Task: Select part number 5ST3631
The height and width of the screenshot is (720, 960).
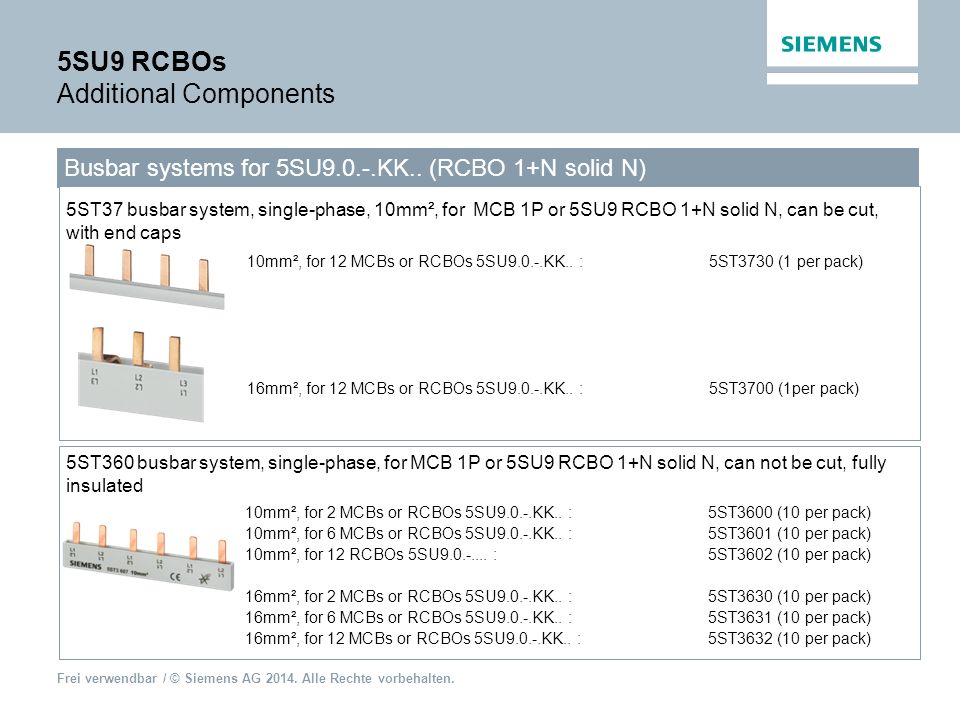Action: tap(789, 617)
